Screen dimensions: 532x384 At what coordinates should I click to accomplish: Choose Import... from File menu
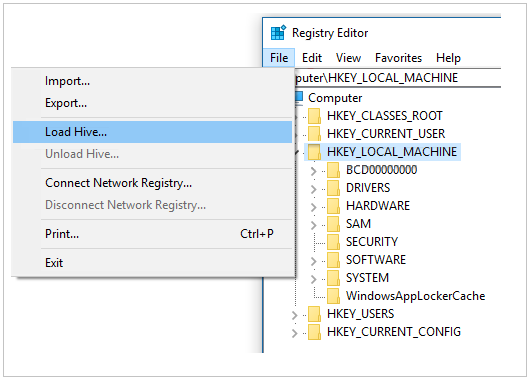152,81
